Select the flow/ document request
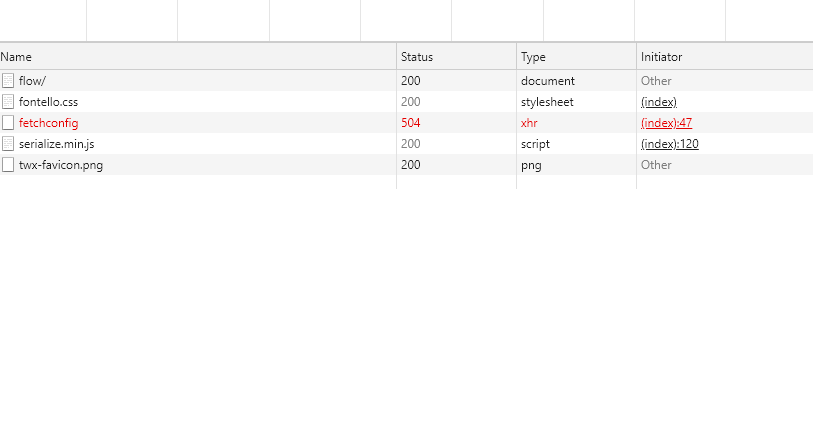813x432 pixels. tap(33, 81)
